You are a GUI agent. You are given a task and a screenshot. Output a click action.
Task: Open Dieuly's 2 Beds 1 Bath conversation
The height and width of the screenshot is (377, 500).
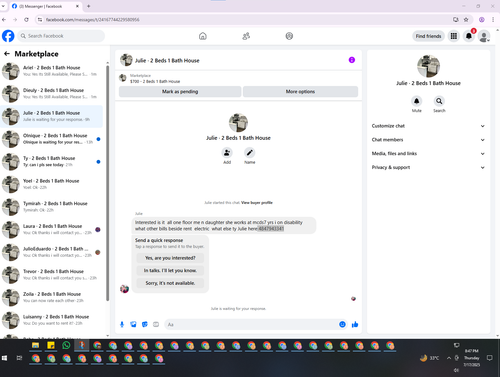(52, 94)
